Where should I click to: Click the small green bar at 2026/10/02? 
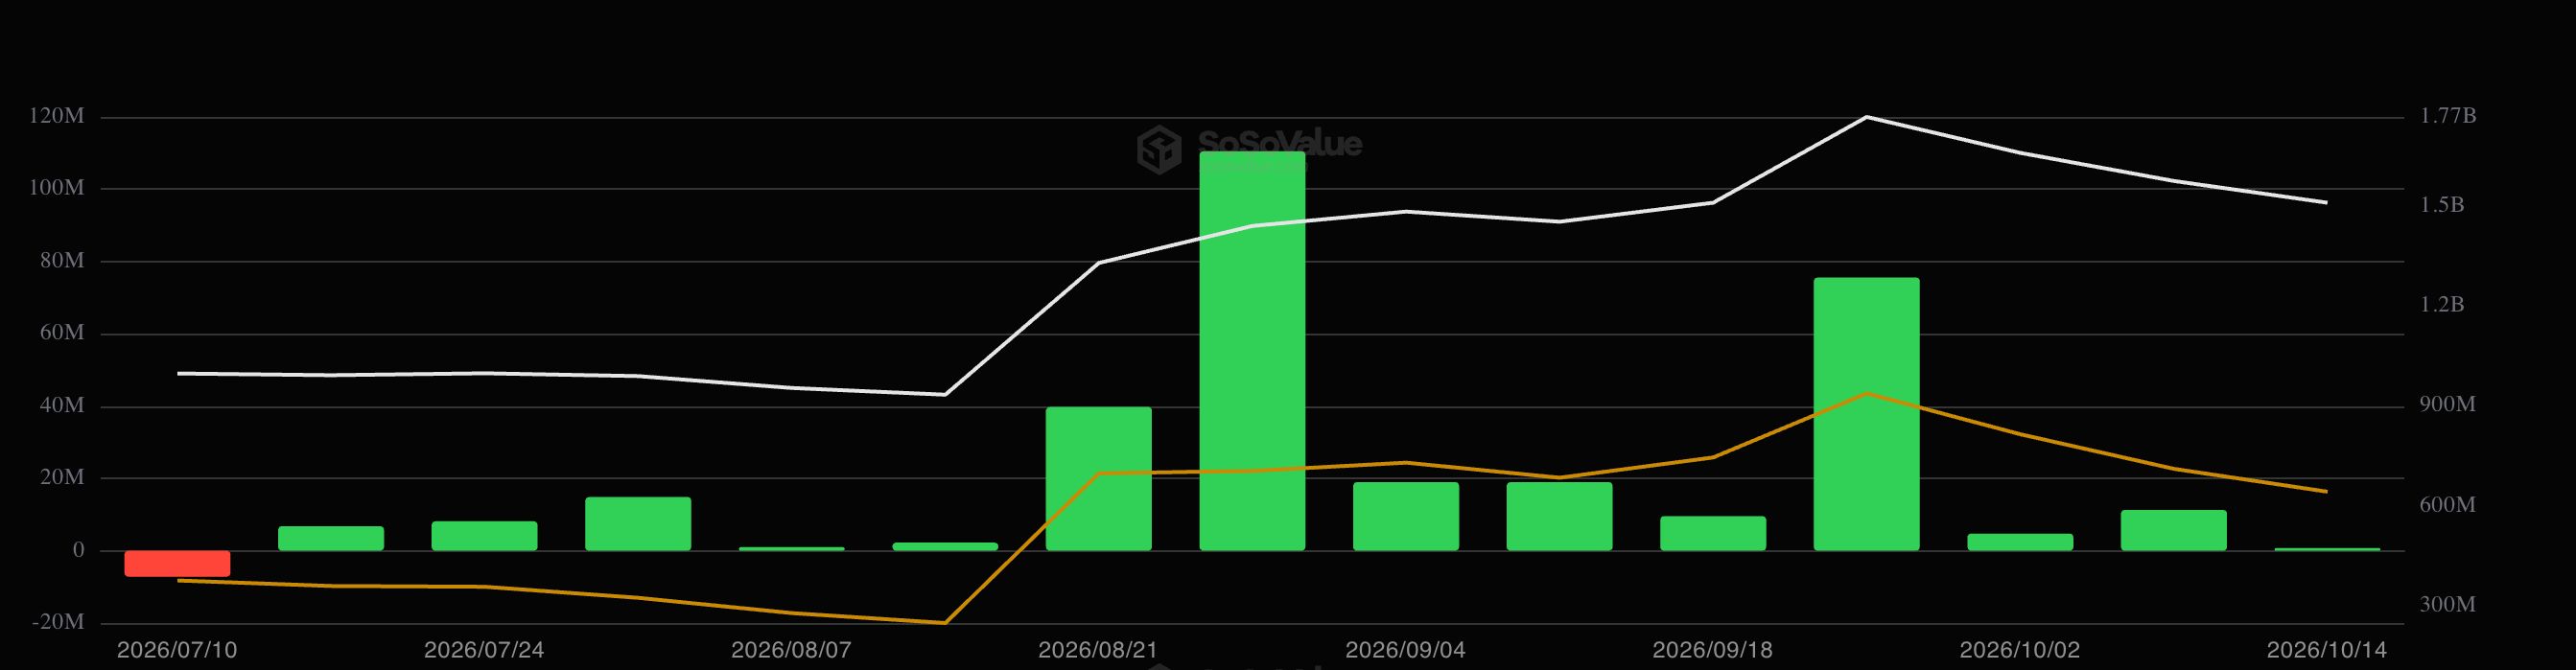click(x=2020, y=542)
